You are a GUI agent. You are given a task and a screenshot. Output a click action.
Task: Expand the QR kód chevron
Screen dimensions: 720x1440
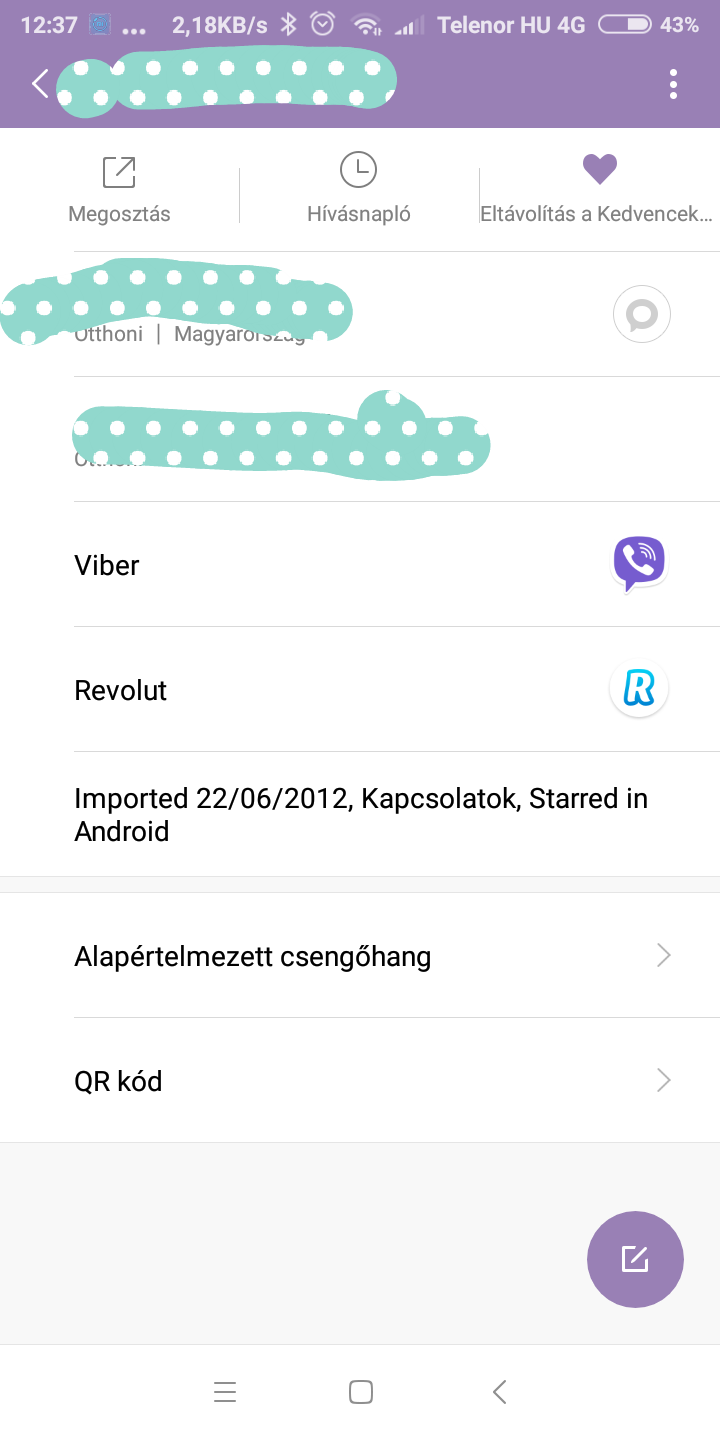(663, 1080)
